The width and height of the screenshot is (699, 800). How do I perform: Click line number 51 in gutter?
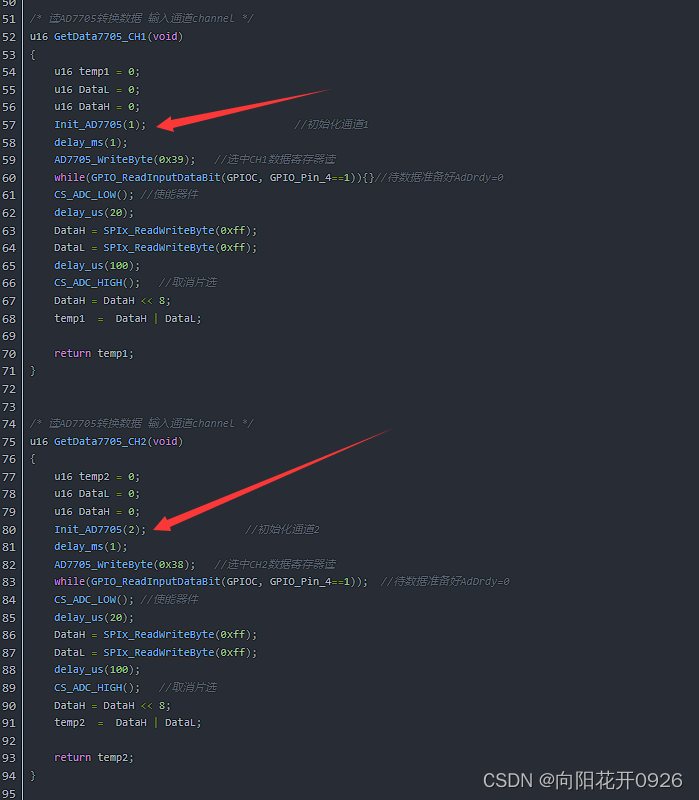click(9, 19)
